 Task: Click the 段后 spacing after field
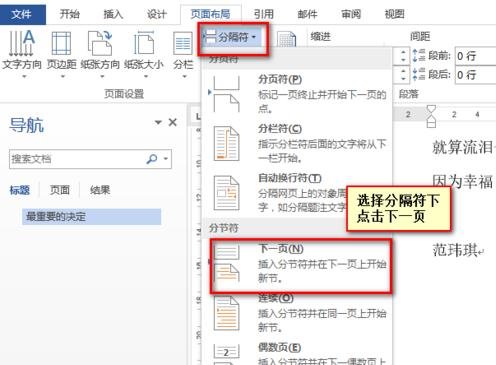click(476, 75)
